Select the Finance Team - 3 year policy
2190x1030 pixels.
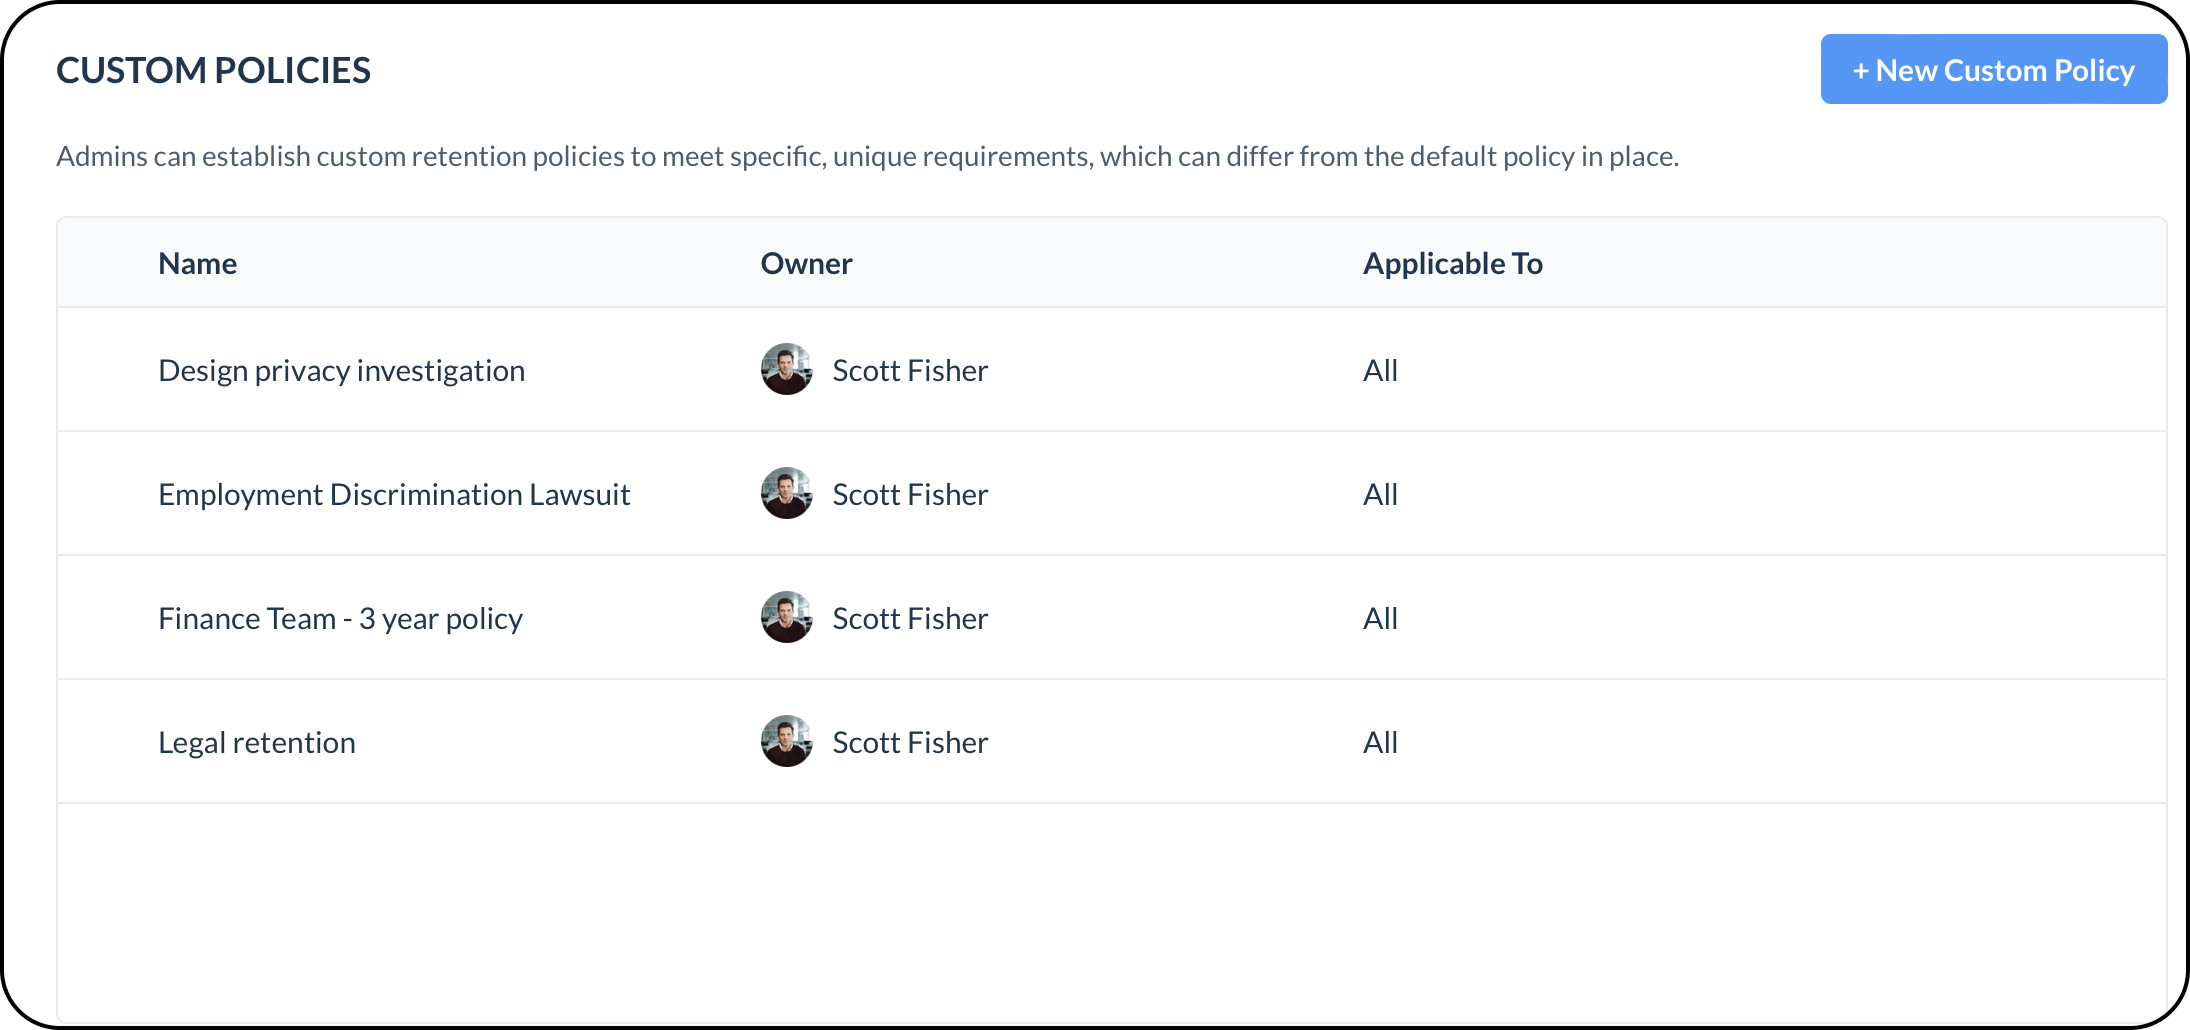(x=340, y=619)
